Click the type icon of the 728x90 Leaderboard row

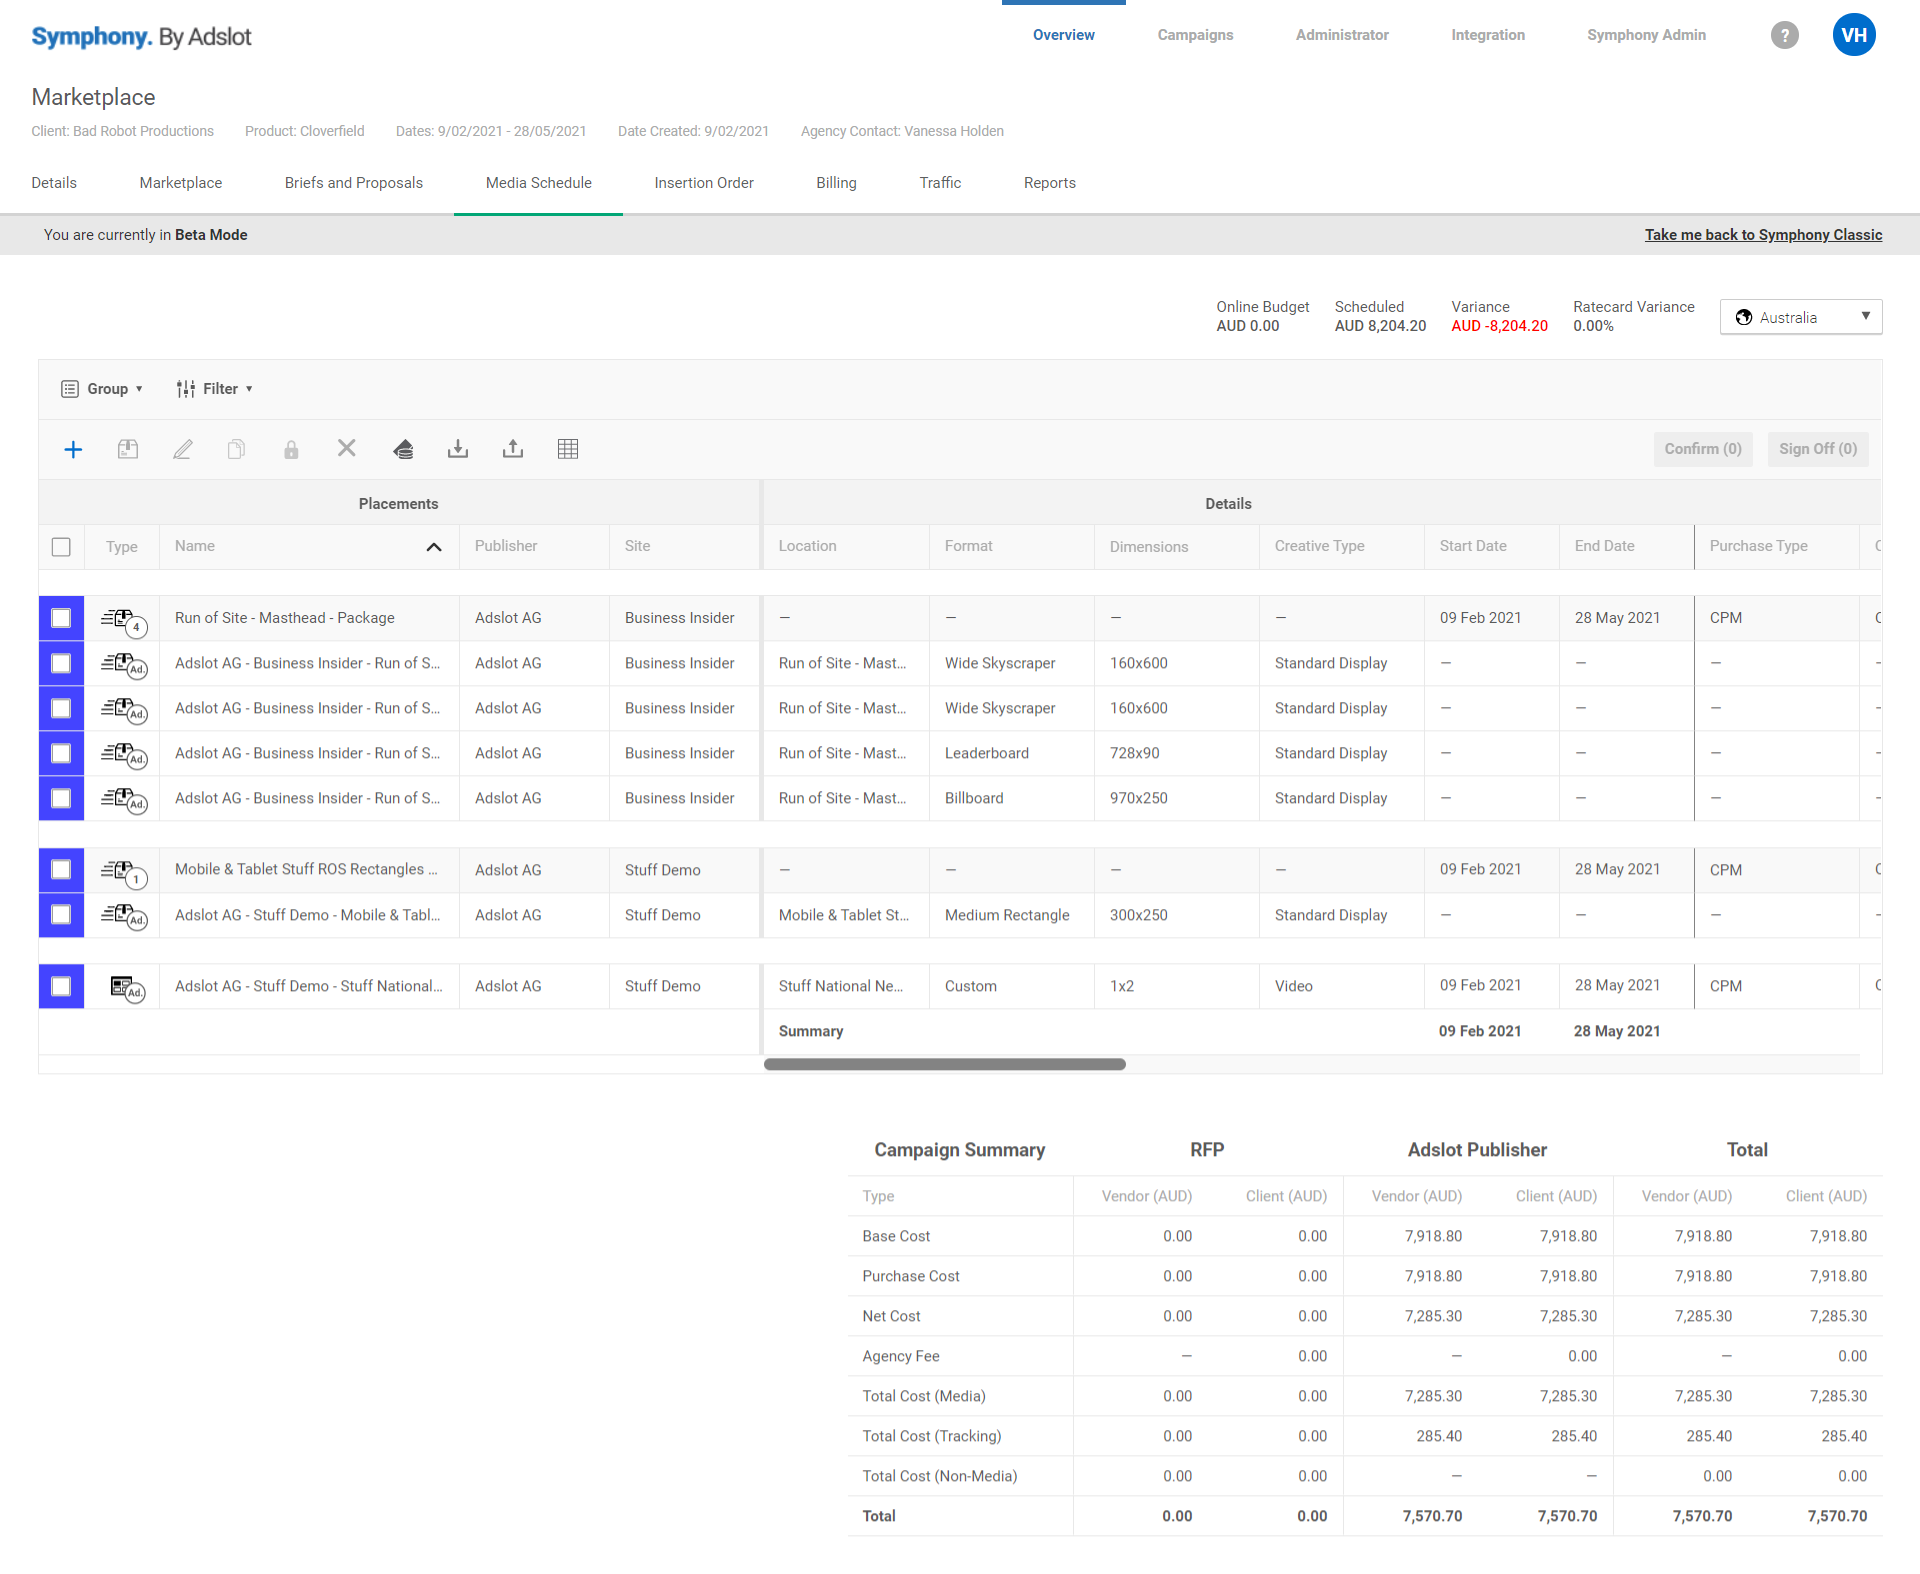coord(124,755)
